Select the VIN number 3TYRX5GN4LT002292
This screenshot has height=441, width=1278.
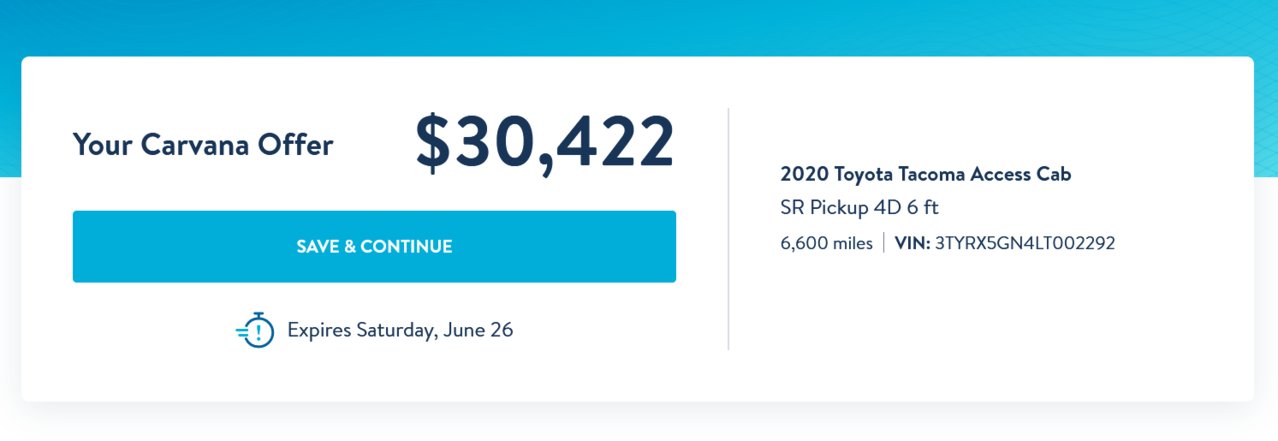pyautogui.click(x=1025, y=243)
